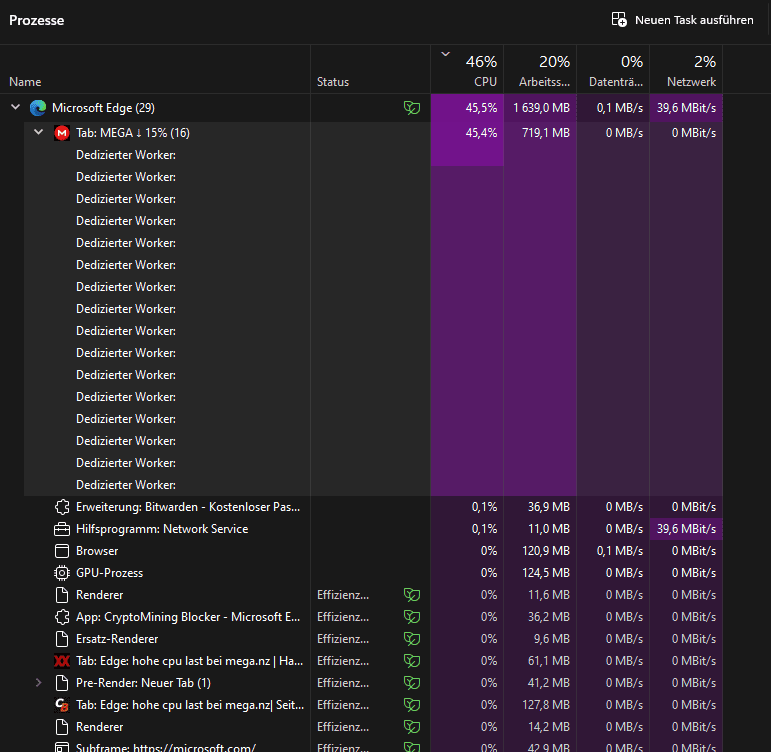Click the new task icon beside Neuen Task ausführen
Viewport: 771px width, 752px height.
(619, 20)
